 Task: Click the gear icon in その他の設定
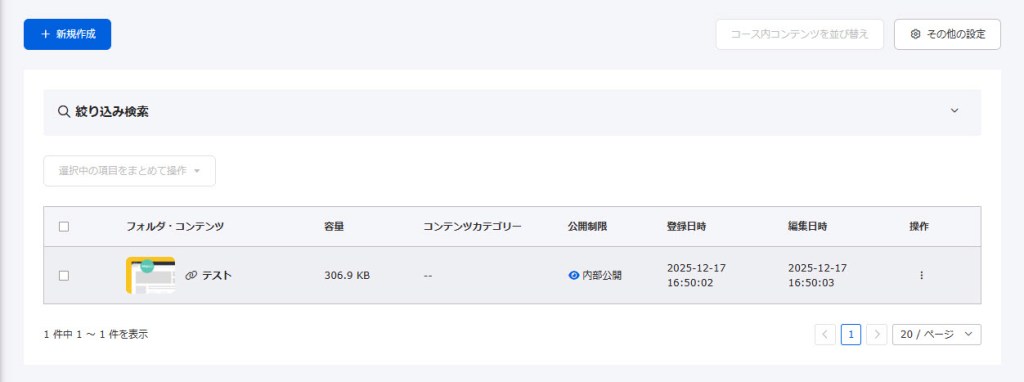click(x=915, y=35)
